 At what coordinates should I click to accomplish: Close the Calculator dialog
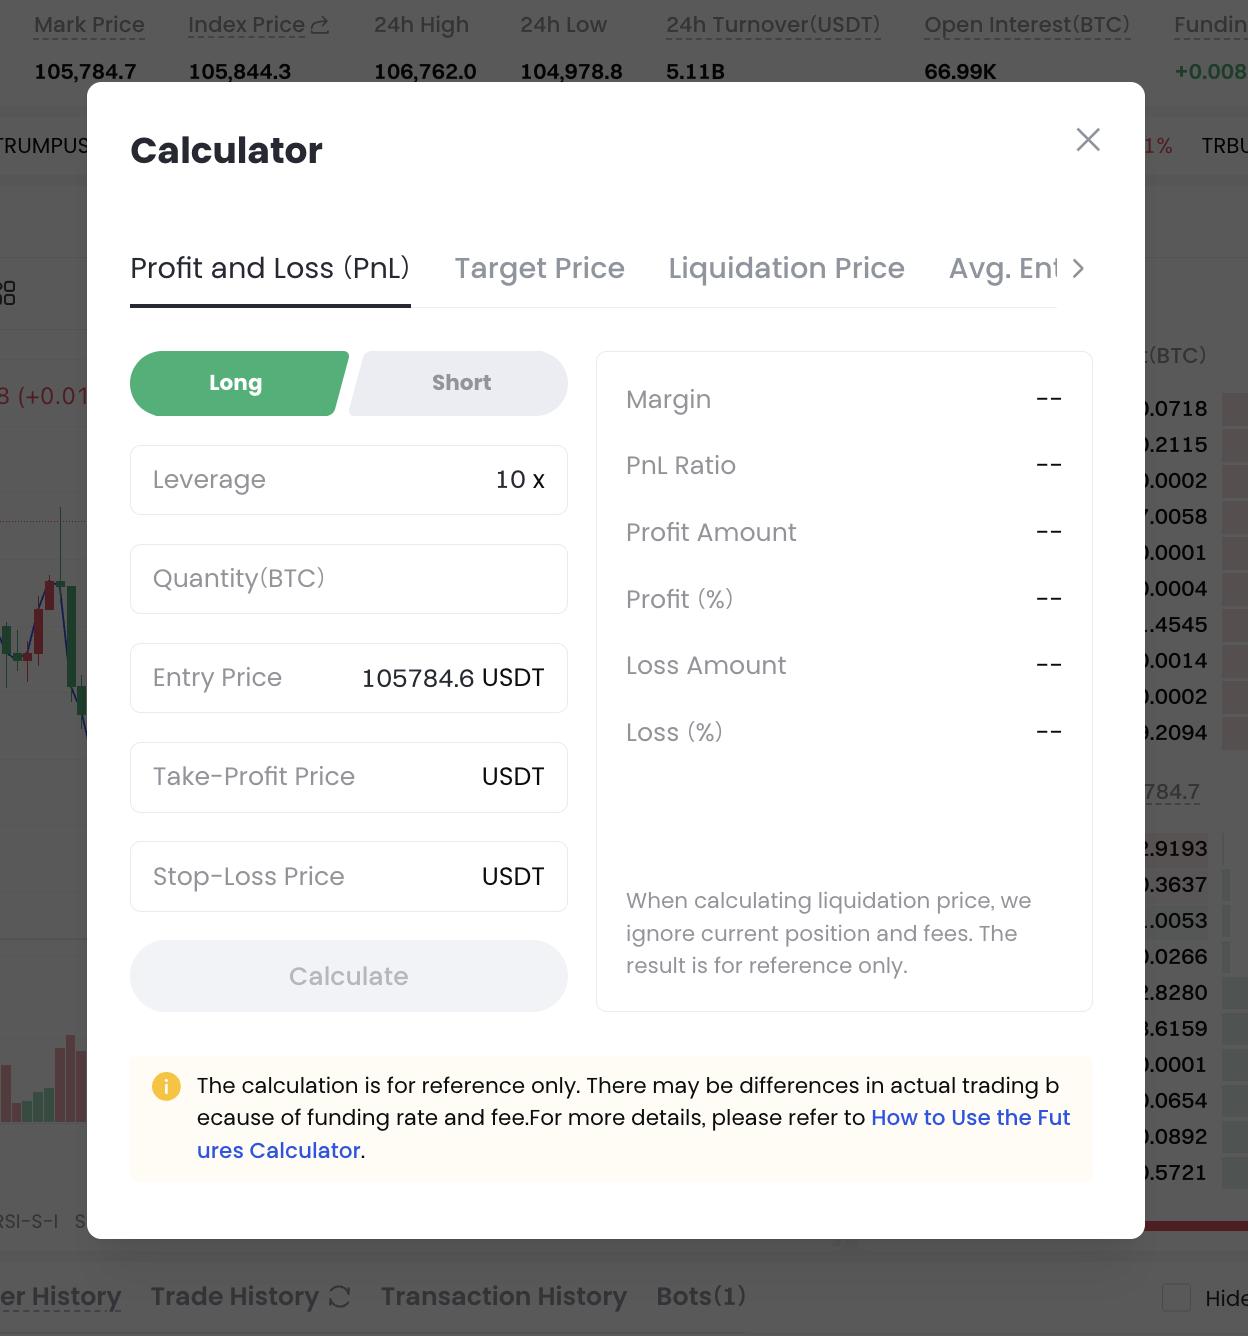[1088, 140]
